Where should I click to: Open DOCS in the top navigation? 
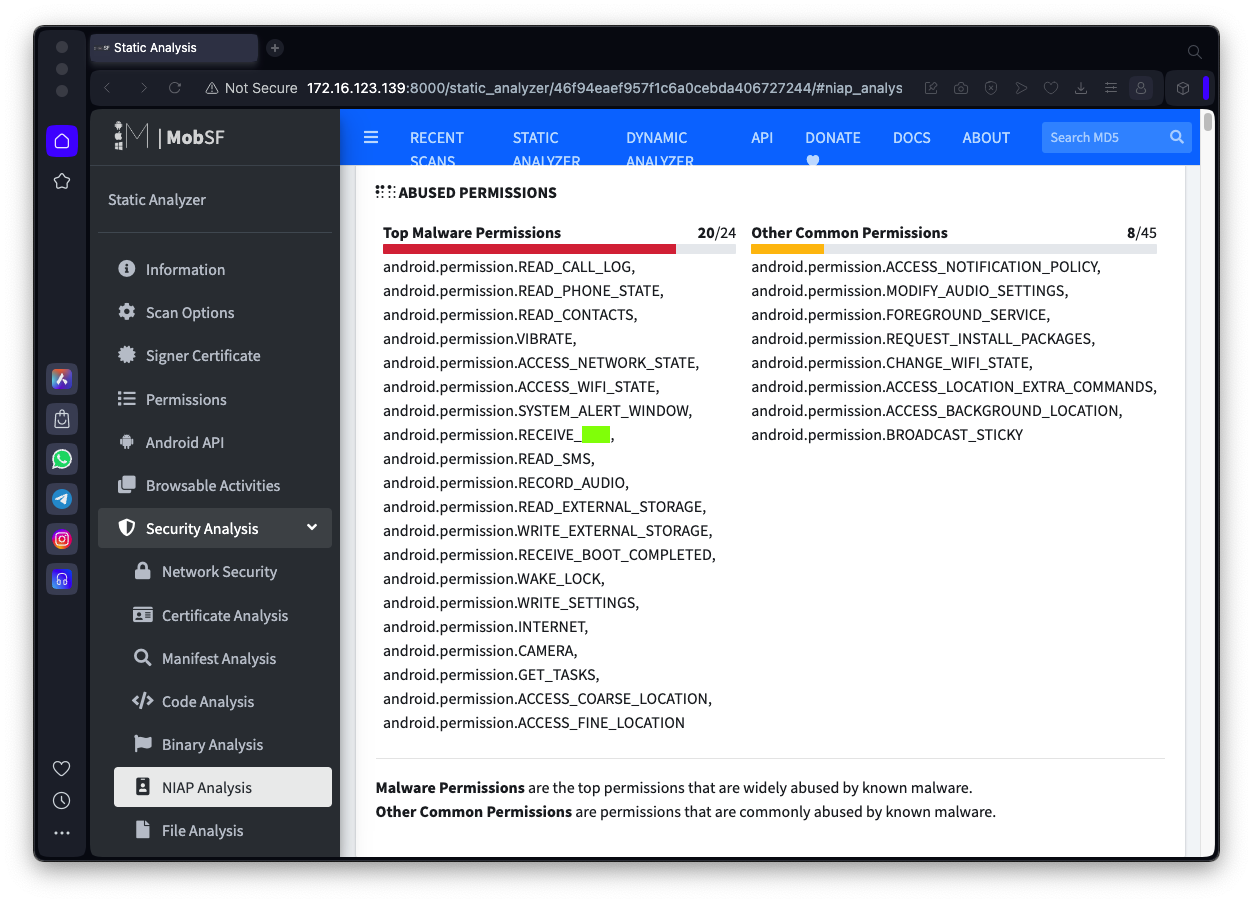coord(912,138)
